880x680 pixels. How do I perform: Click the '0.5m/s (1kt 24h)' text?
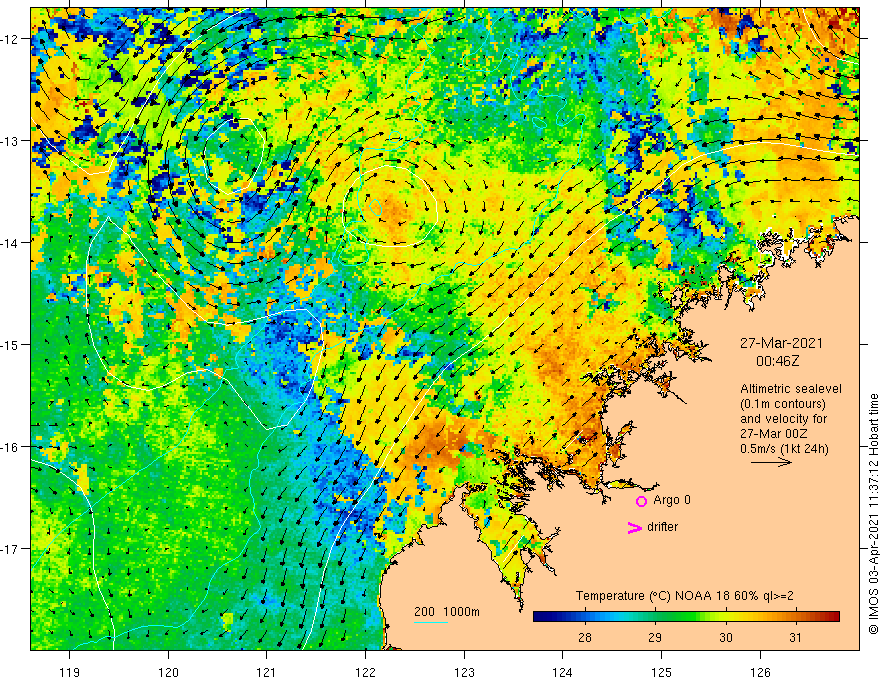tap(784, 449)
